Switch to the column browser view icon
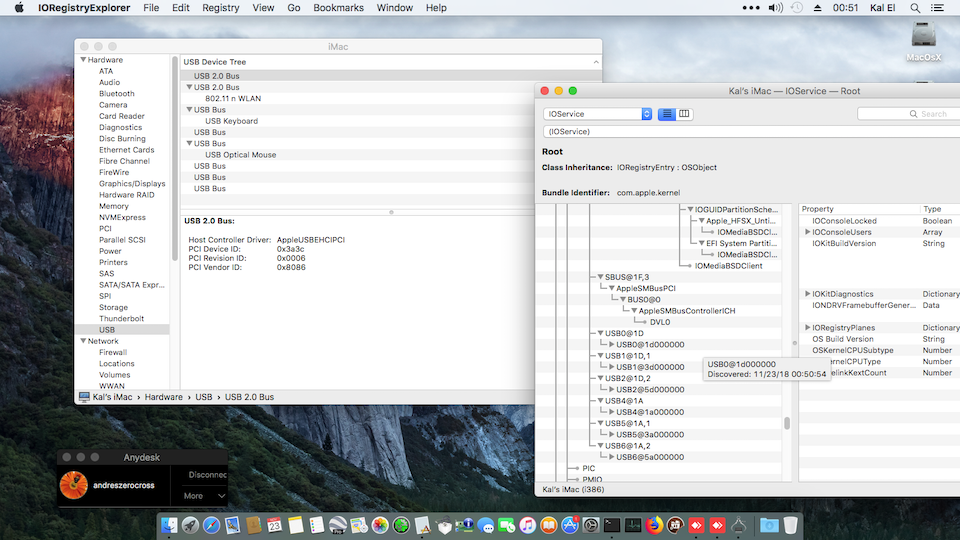The width and height of the screenshot is (960, 540). click(685, 114)
